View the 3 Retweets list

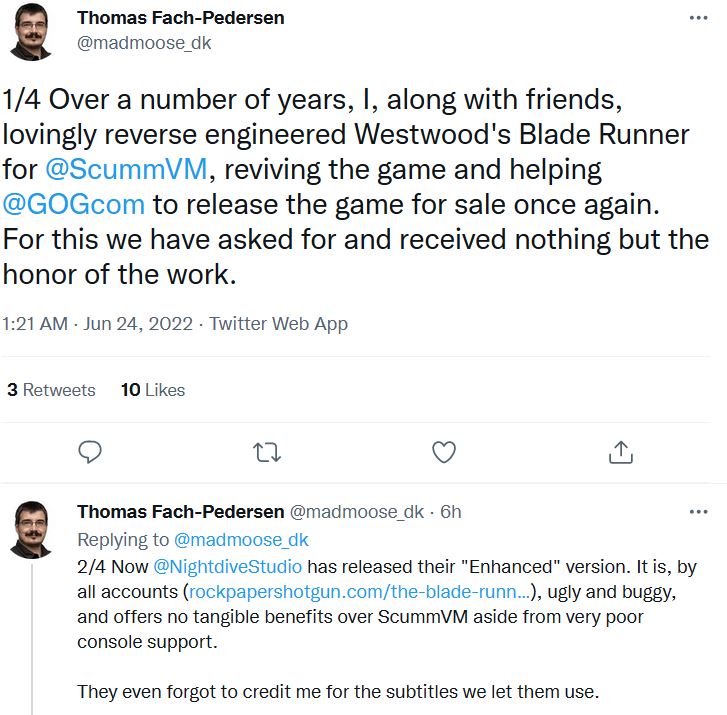point(51,390)
